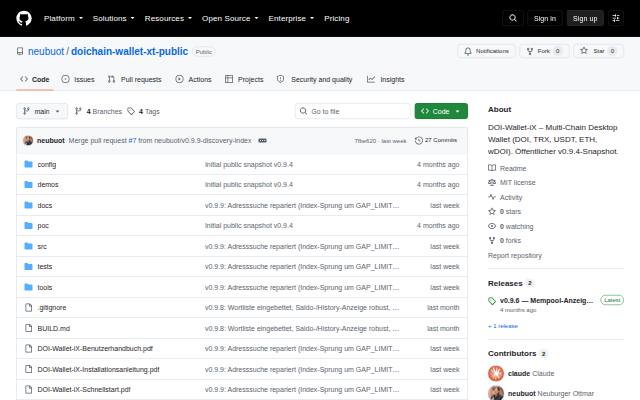Open the v0.9.6 Mempool-Anzeig release
The height and width of the screenshot is (400, 640).
(x=546, y=300)
